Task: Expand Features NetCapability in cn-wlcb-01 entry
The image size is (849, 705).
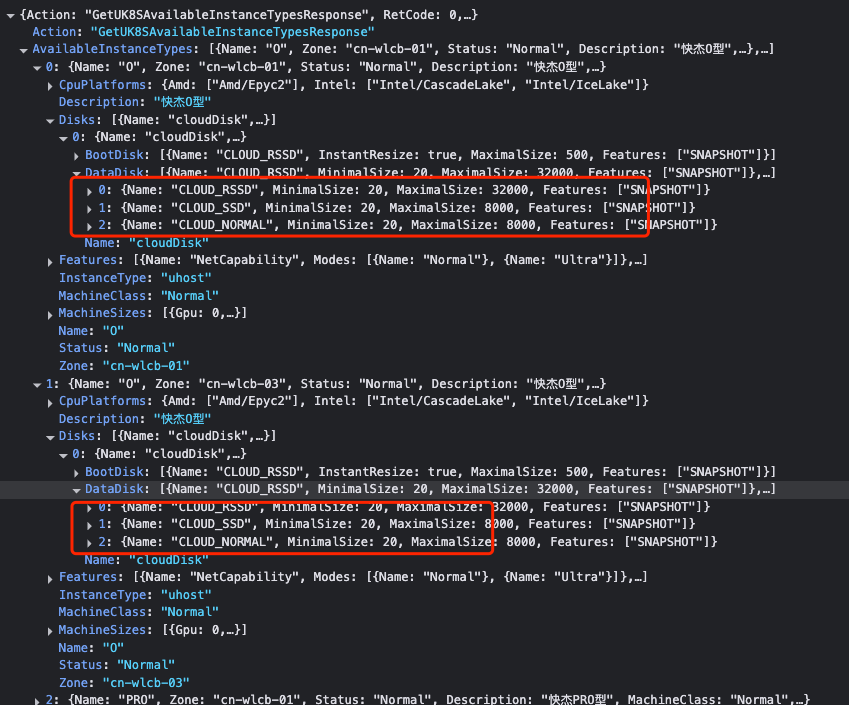Action: tap(50, 262)
